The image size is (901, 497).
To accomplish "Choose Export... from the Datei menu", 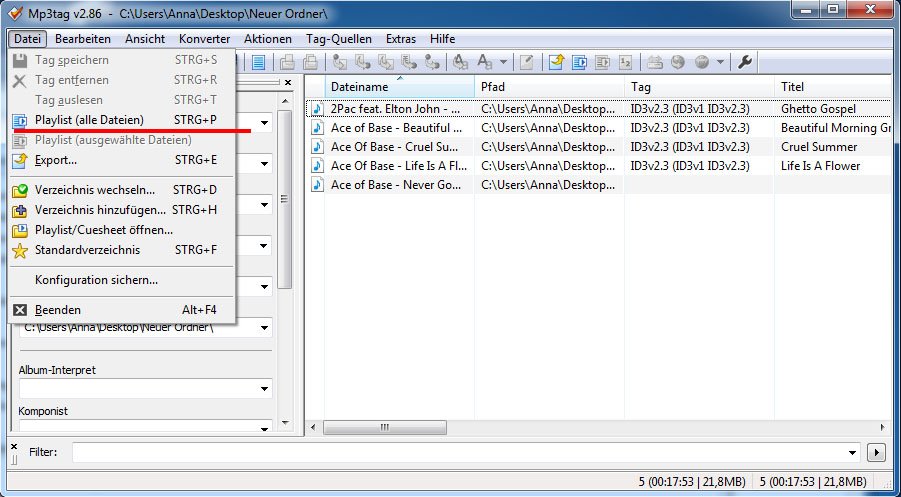I will coord(55,160).
